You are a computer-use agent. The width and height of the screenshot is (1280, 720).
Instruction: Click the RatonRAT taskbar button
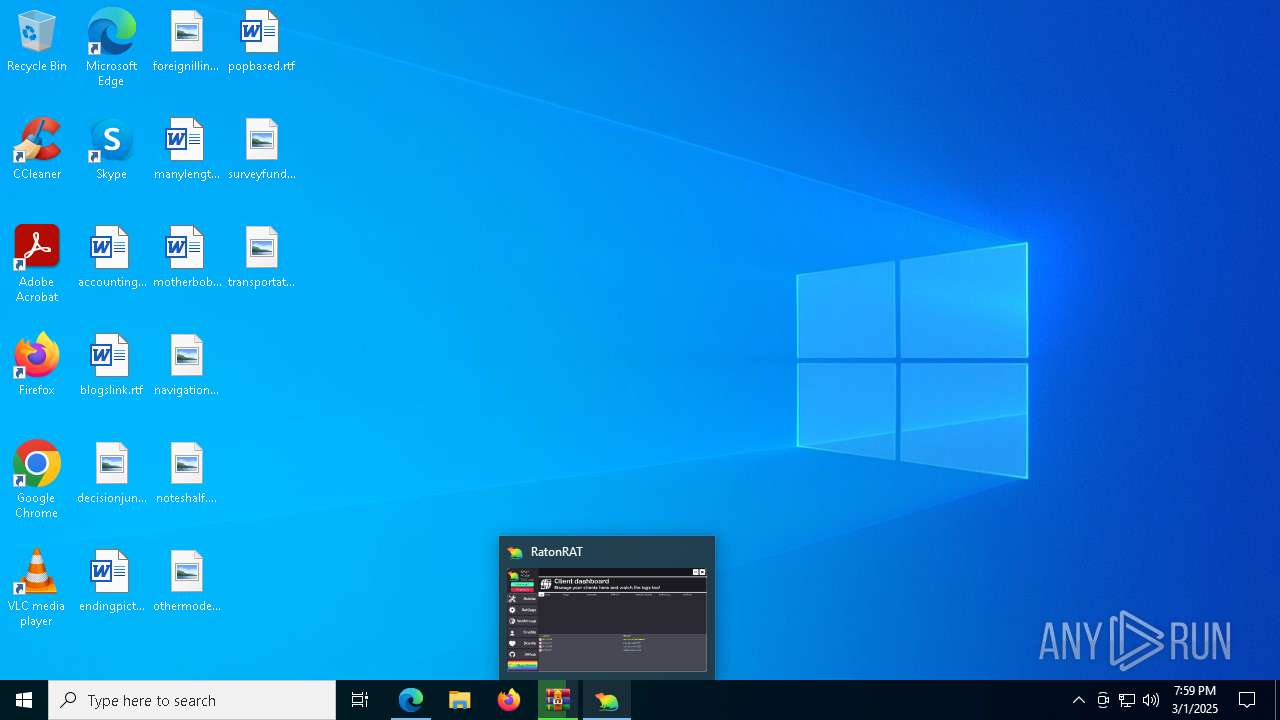coord(607,700)
